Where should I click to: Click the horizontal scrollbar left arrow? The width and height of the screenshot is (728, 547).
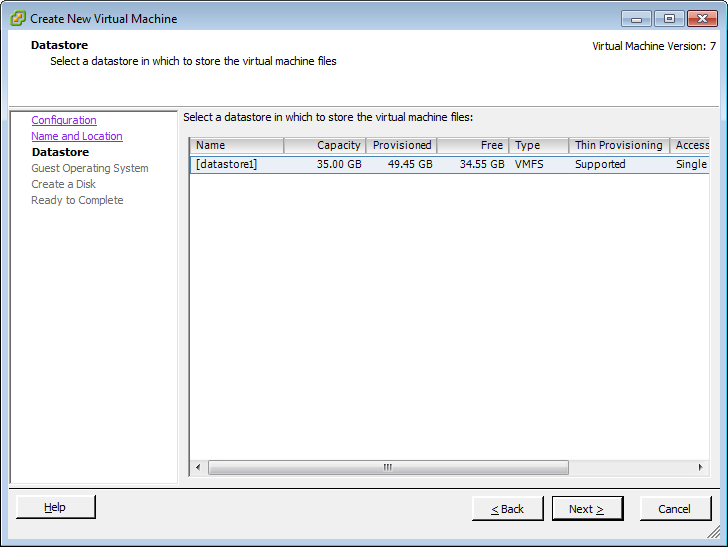tap(198, 467)
